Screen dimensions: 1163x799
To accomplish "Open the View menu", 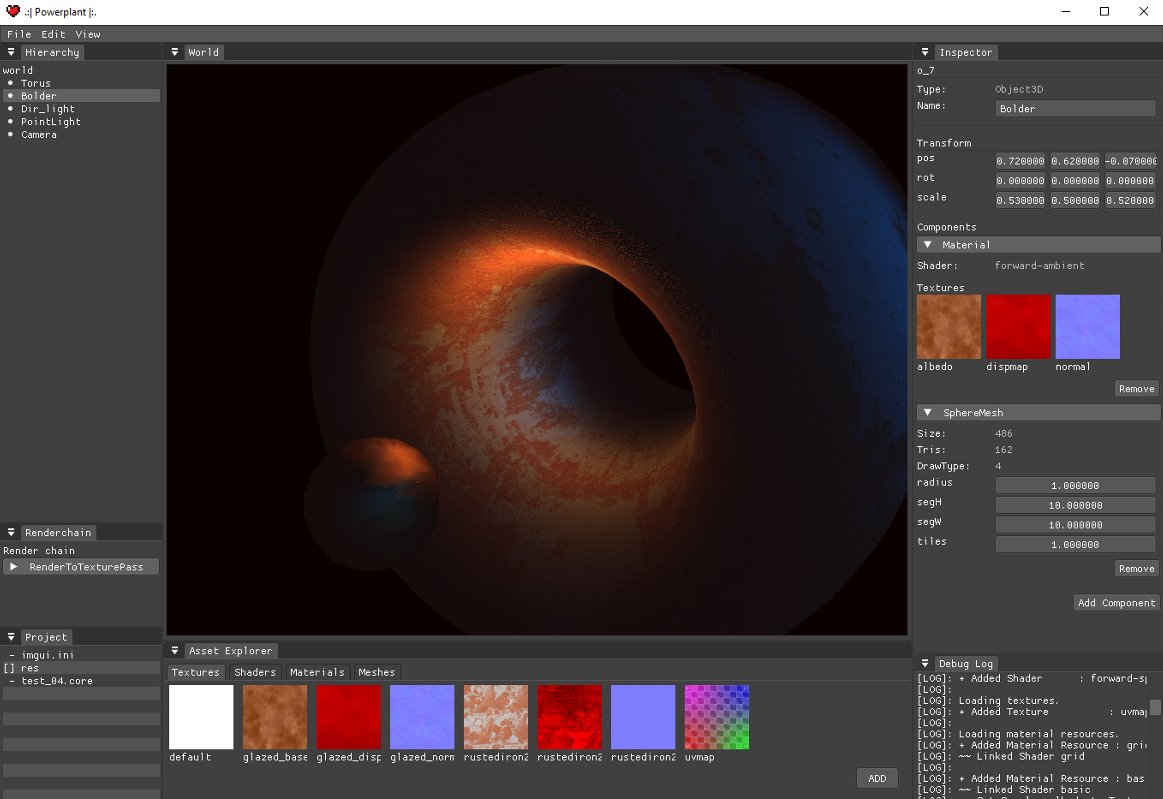I will coord(88,34).
